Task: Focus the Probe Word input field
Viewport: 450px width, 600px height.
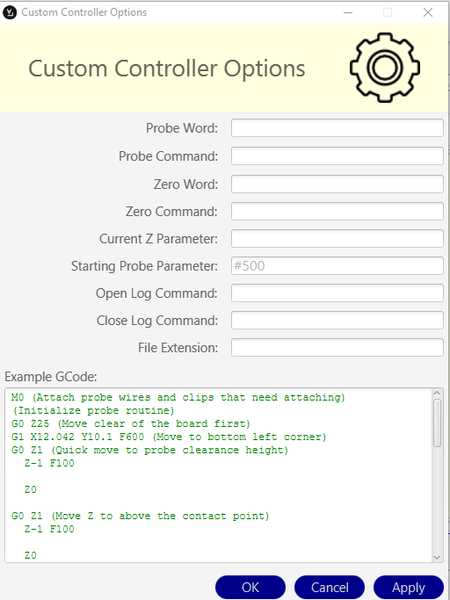Action: click(337, 128)
